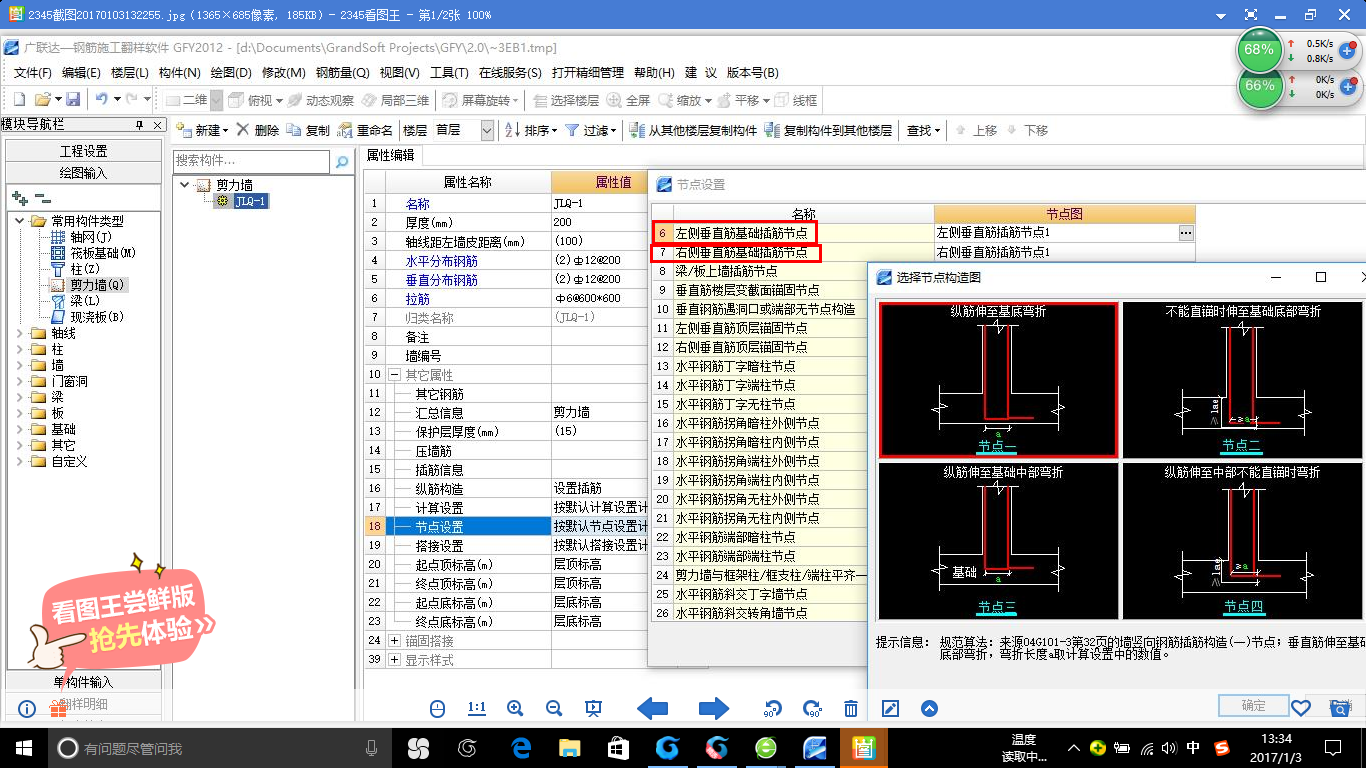Click the 搜索构件 search input field
The width and height of the screenshot is (1366, 768).
tap(251, 161)
